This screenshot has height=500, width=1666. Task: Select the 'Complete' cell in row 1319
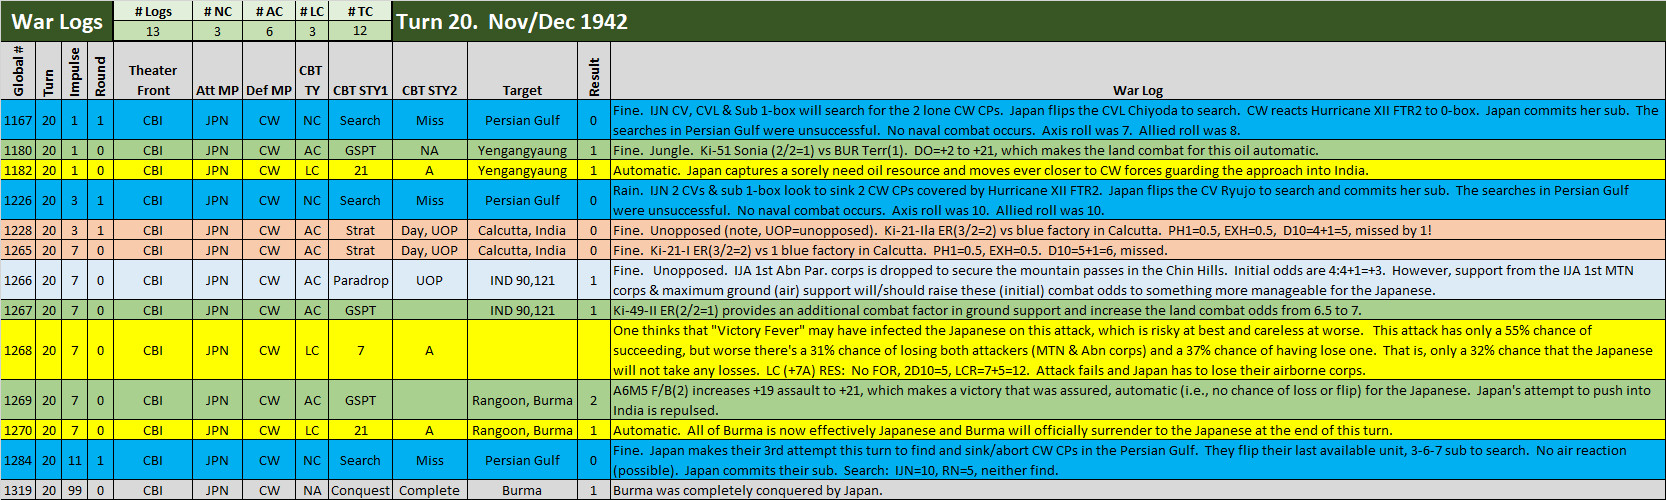pyautogui.click(x=429, y=490)
